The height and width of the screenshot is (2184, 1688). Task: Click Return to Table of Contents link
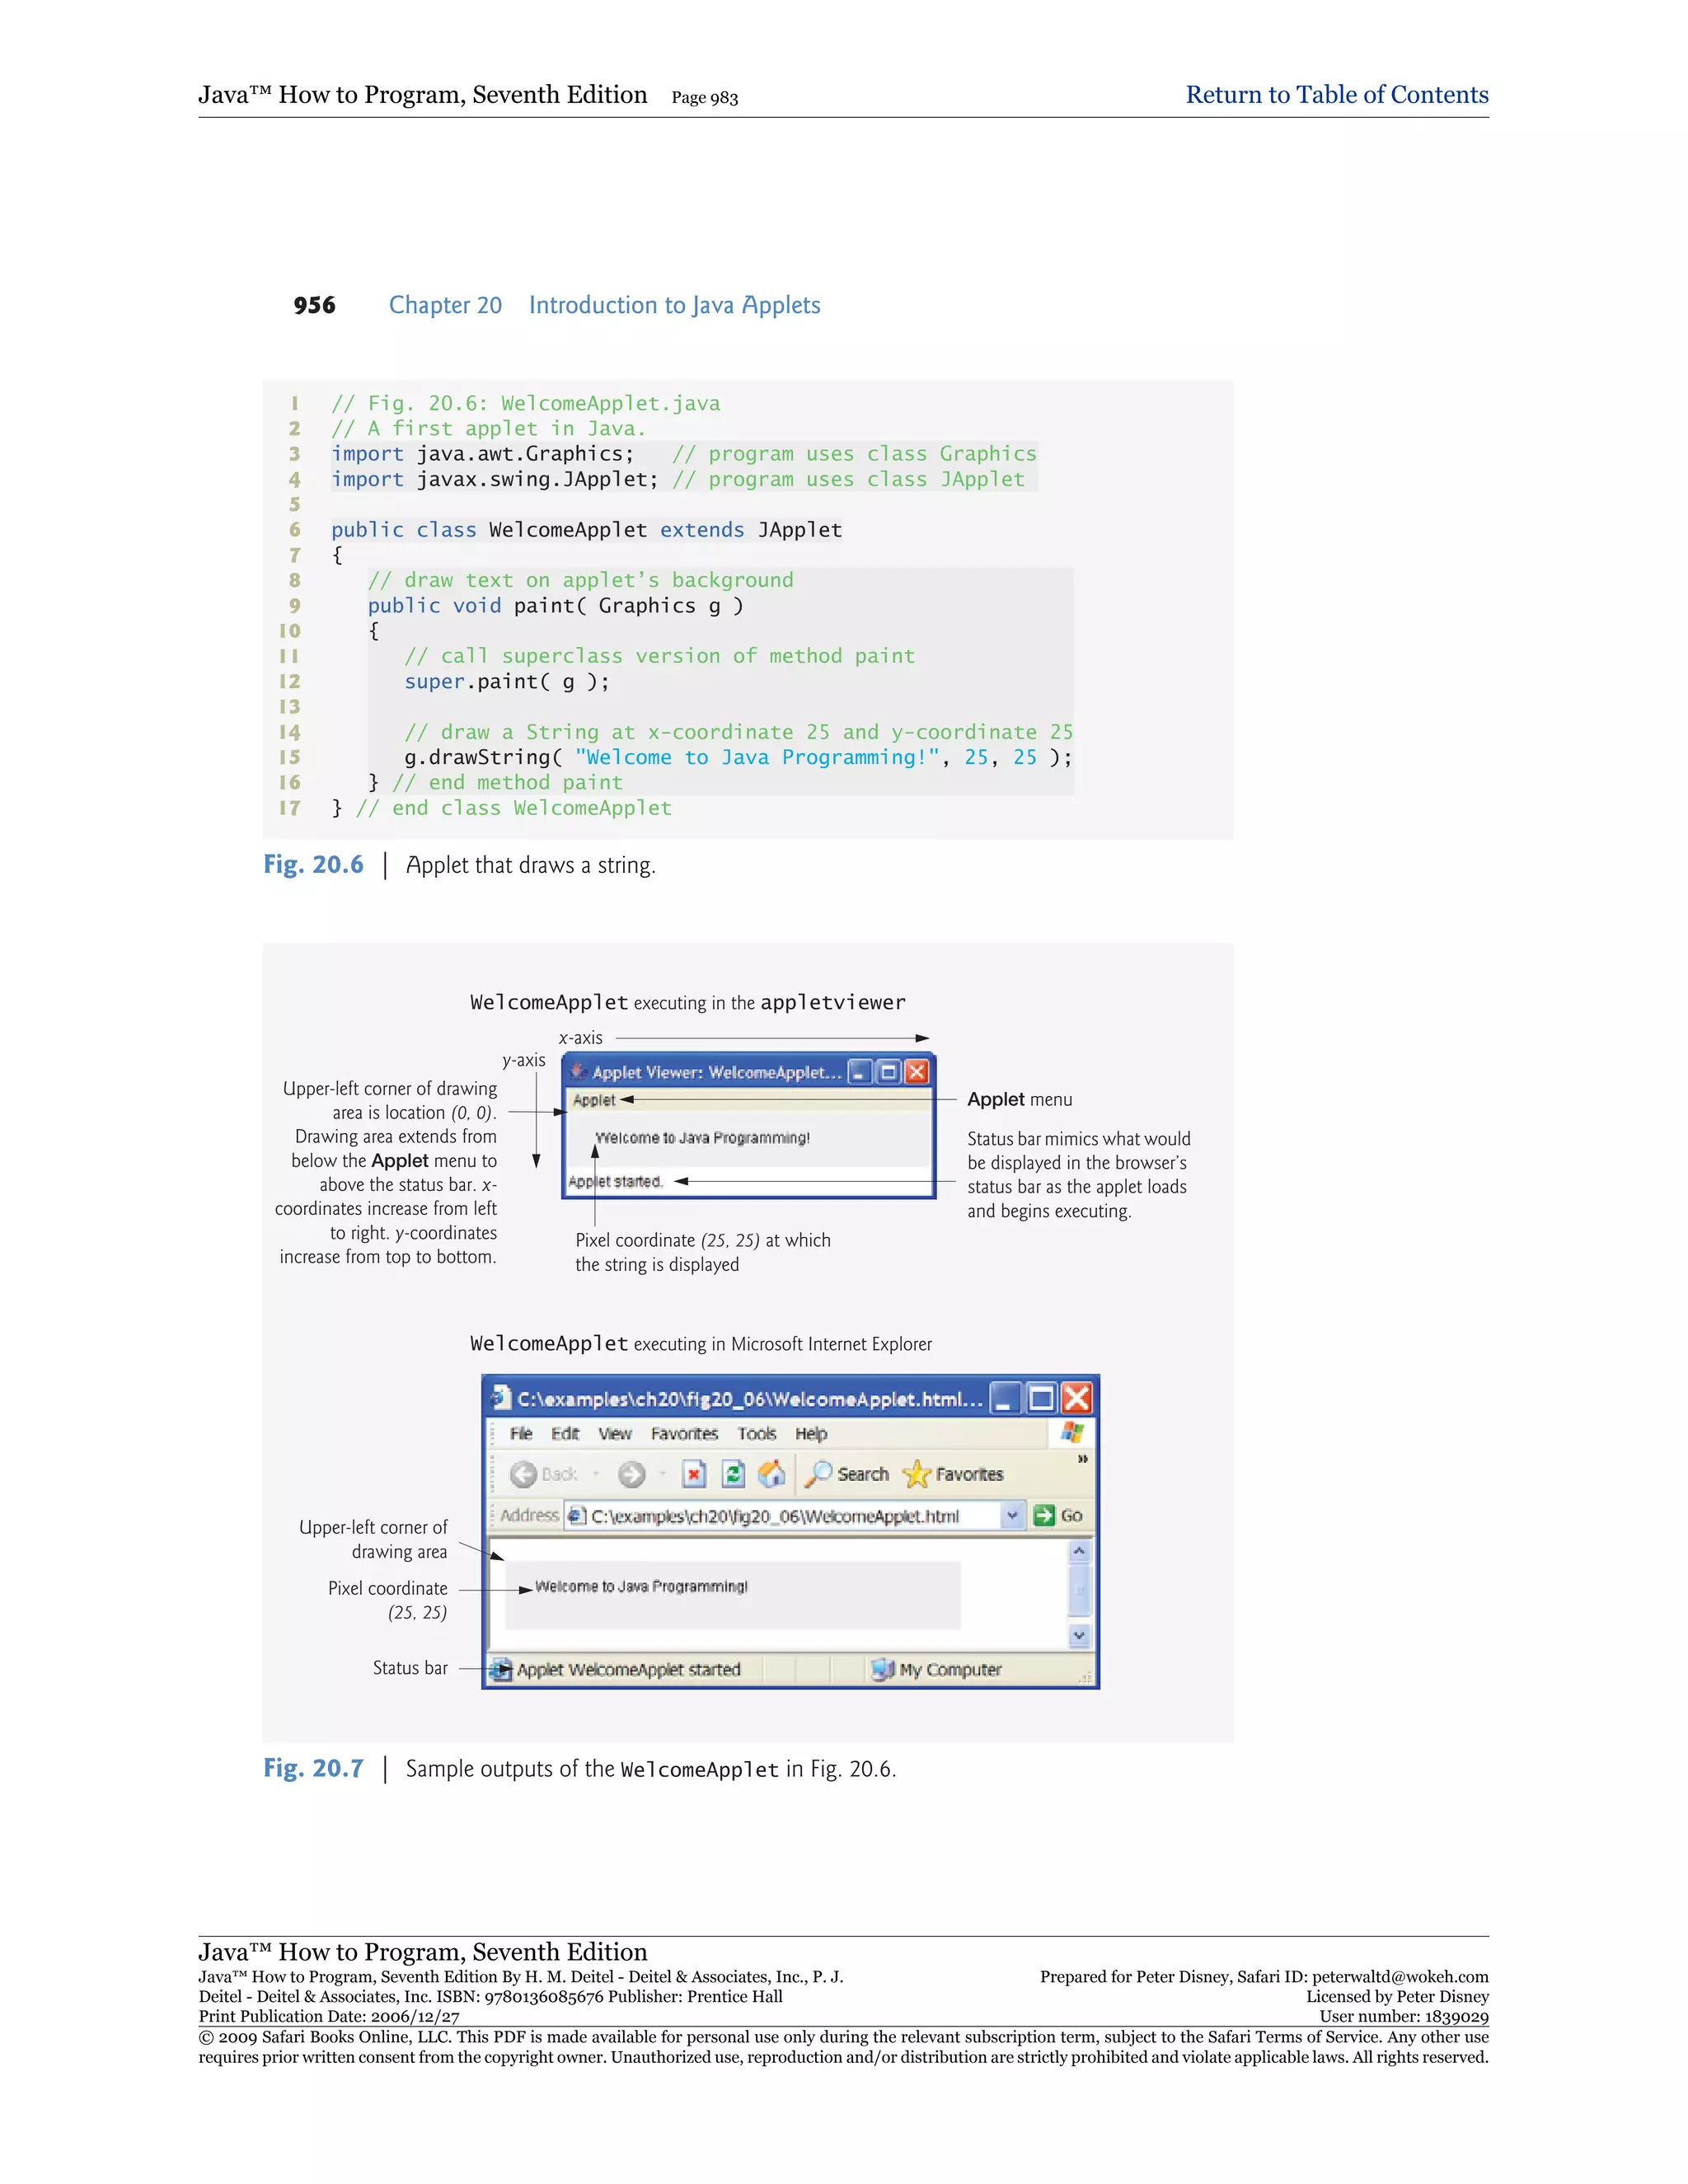1336,95
